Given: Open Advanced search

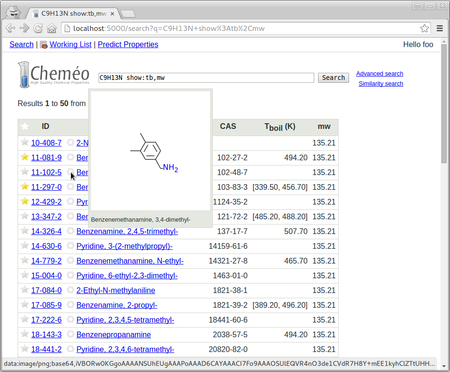Looking at the screenshot, I should (x=379, y=74).
